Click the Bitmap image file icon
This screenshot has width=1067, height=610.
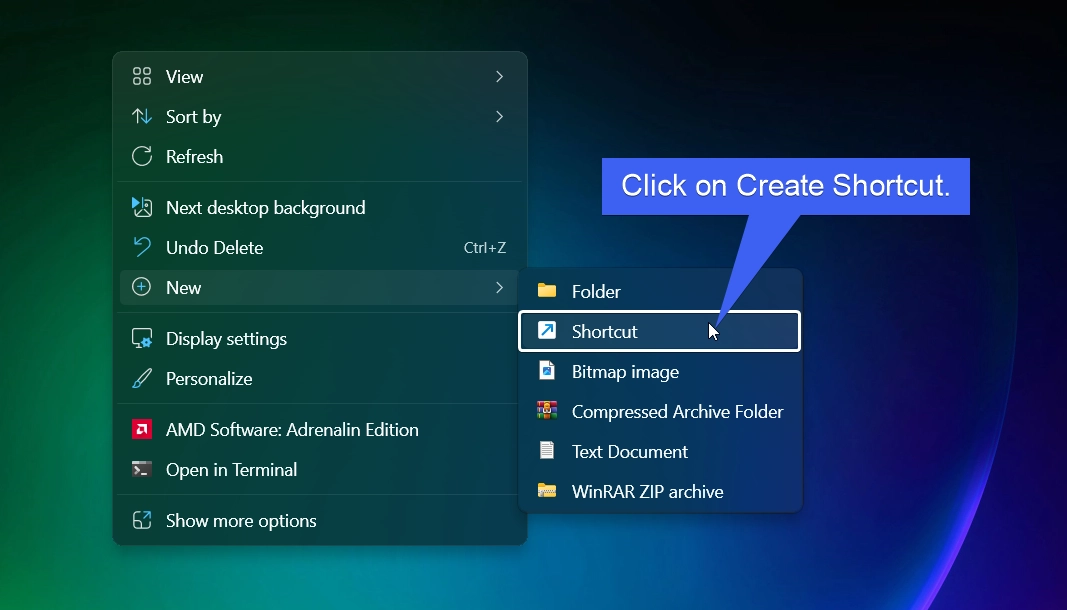547,370
